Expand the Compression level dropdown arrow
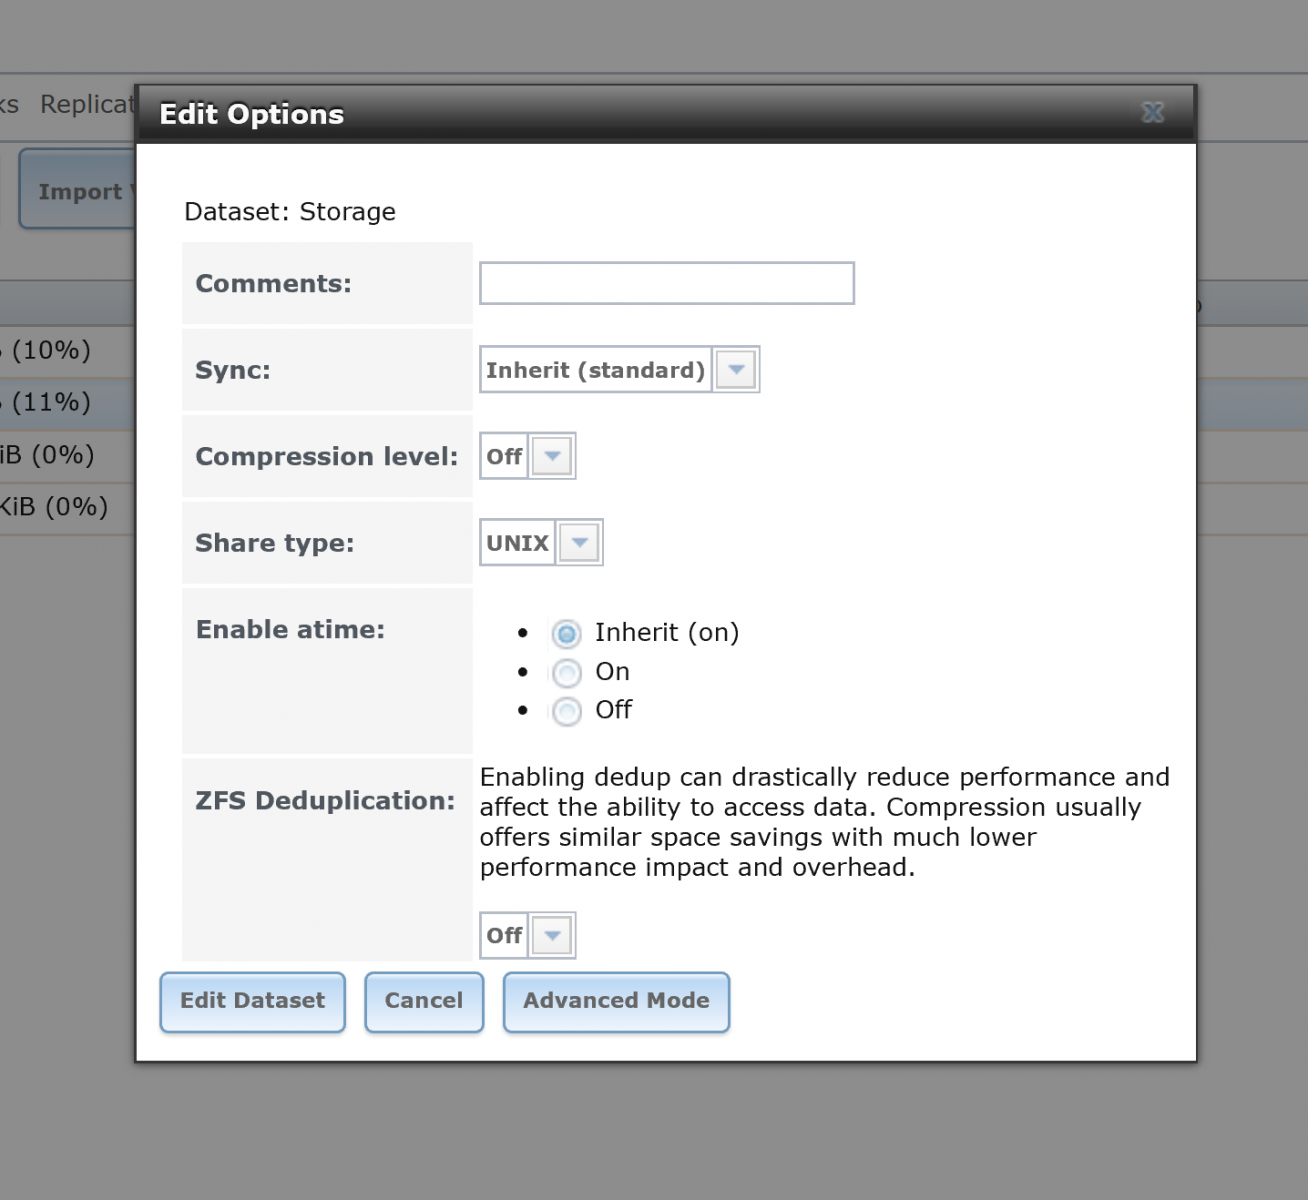The image size is (1308, 1200). [x=552, y=457]
